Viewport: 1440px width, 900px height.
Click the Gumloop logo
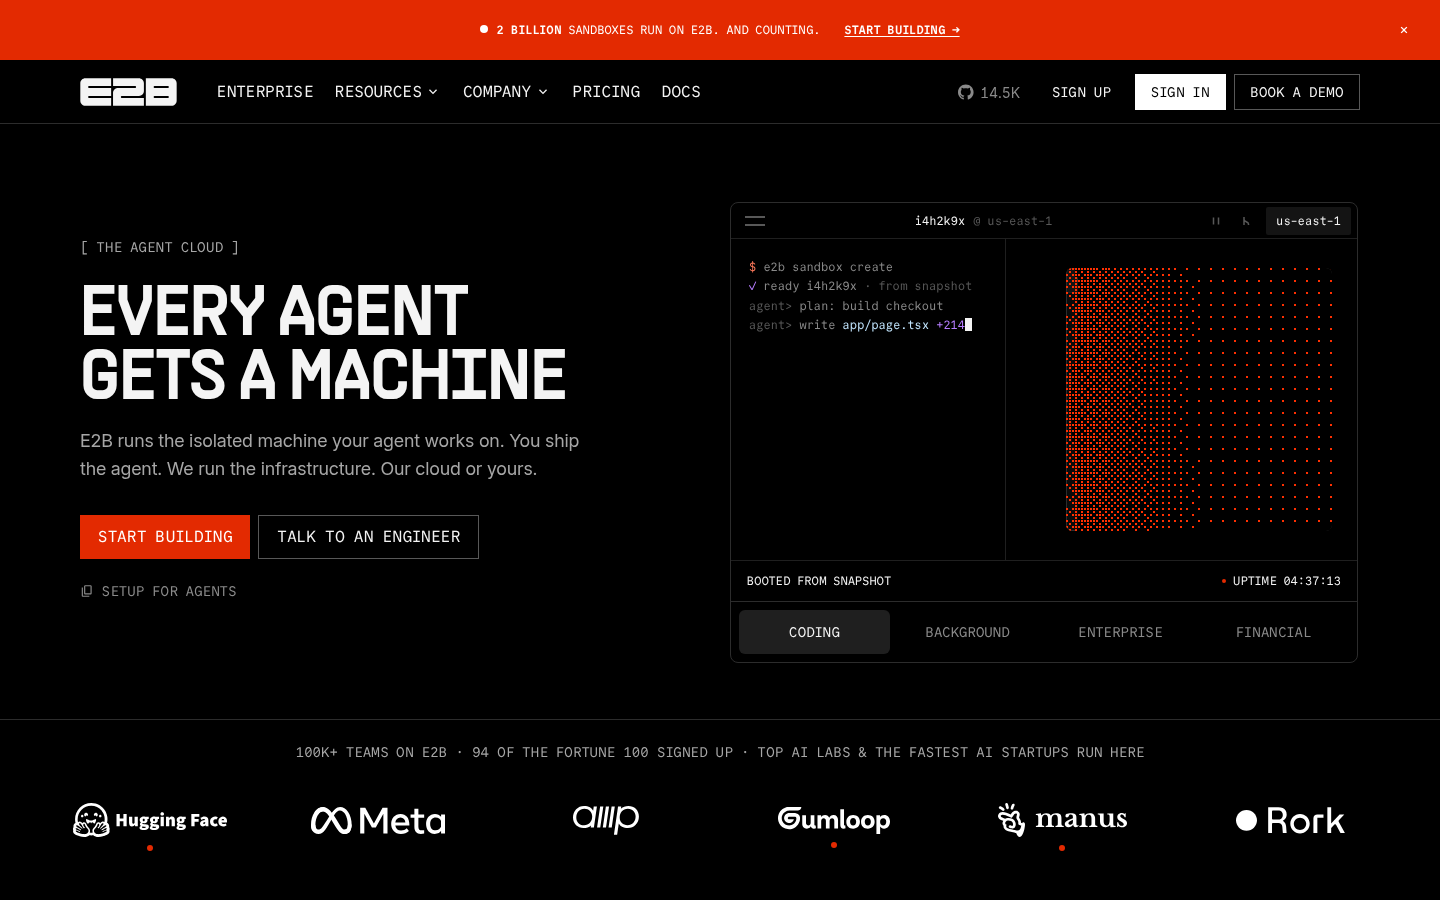coord(834,820)
